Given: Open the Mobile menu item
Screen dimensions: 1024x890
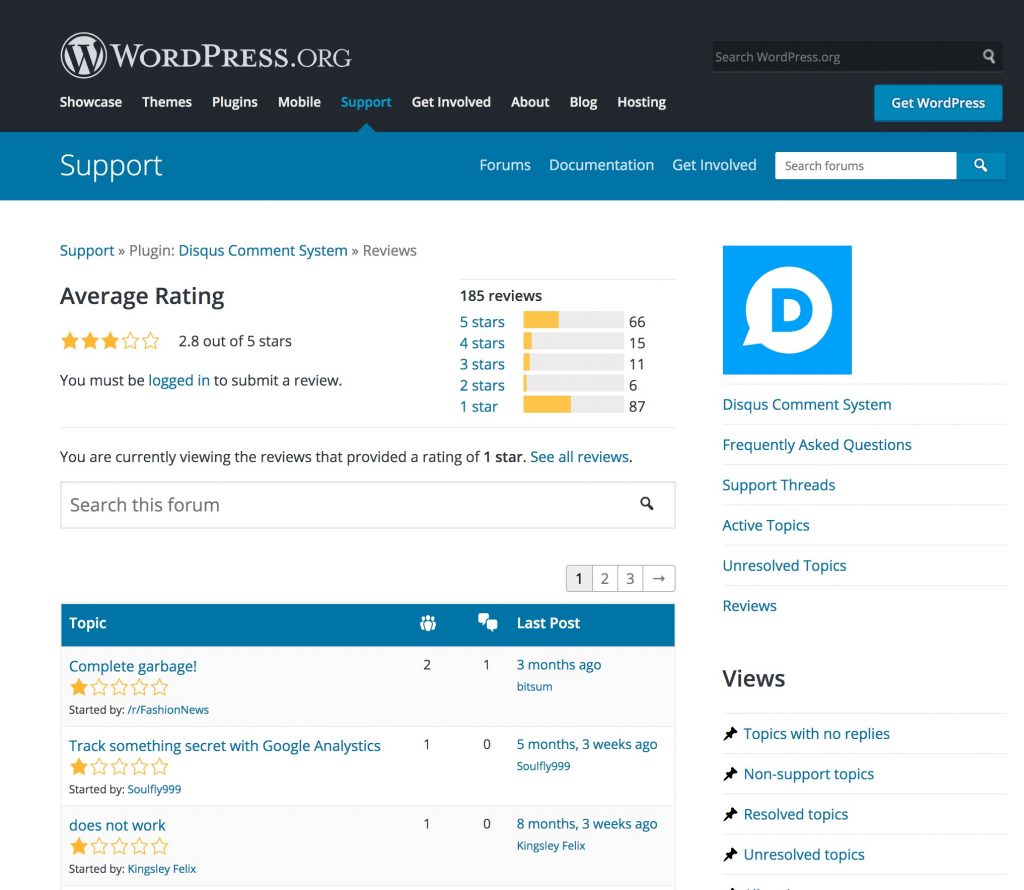Looking at the screenshot, I should [x=299, y=102].
